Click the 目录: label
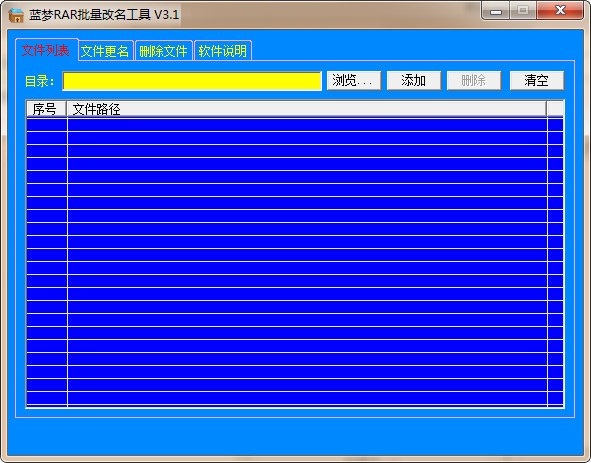This screenshot has height=463, width=591. [x=40, y=81]
